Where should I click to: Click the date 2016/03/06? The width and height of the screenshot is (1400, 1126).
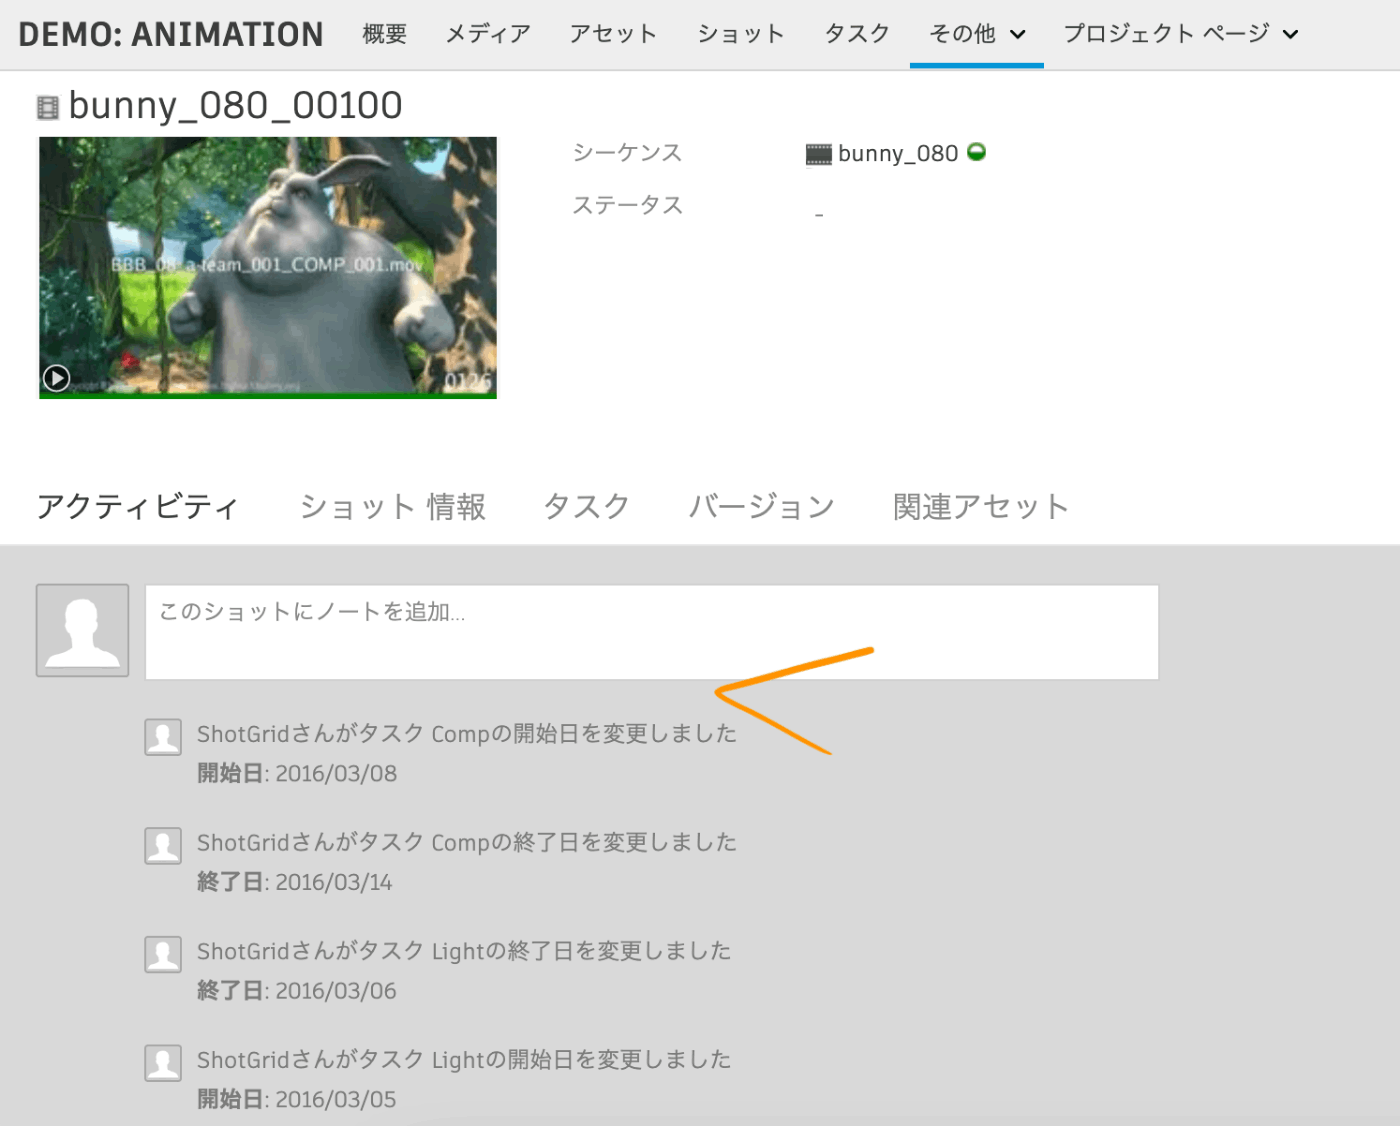coord(336,991)
